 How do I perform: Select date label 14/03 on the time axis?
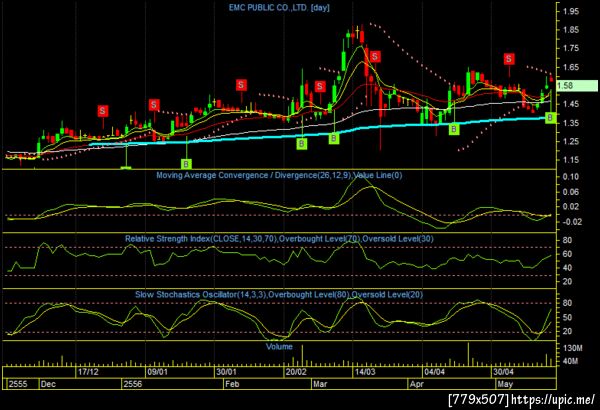click(x=365, y=372)
